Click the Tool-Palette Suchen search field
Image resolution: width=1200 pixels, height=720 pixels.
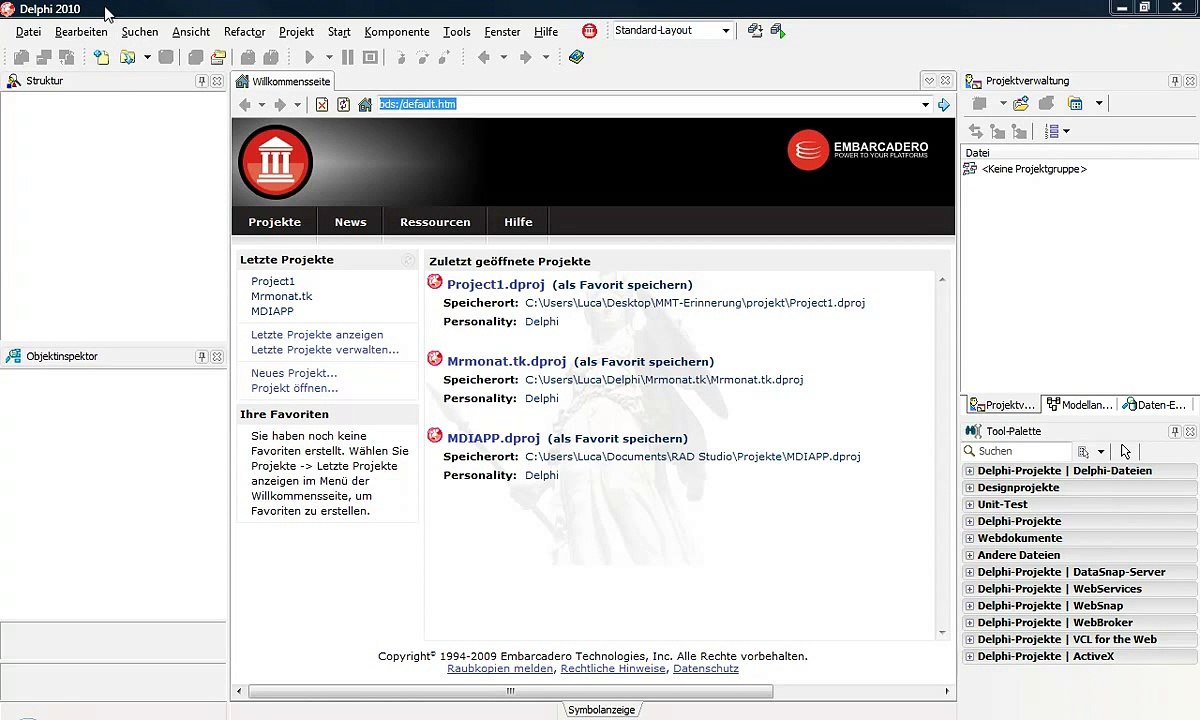click(1016, 451)
